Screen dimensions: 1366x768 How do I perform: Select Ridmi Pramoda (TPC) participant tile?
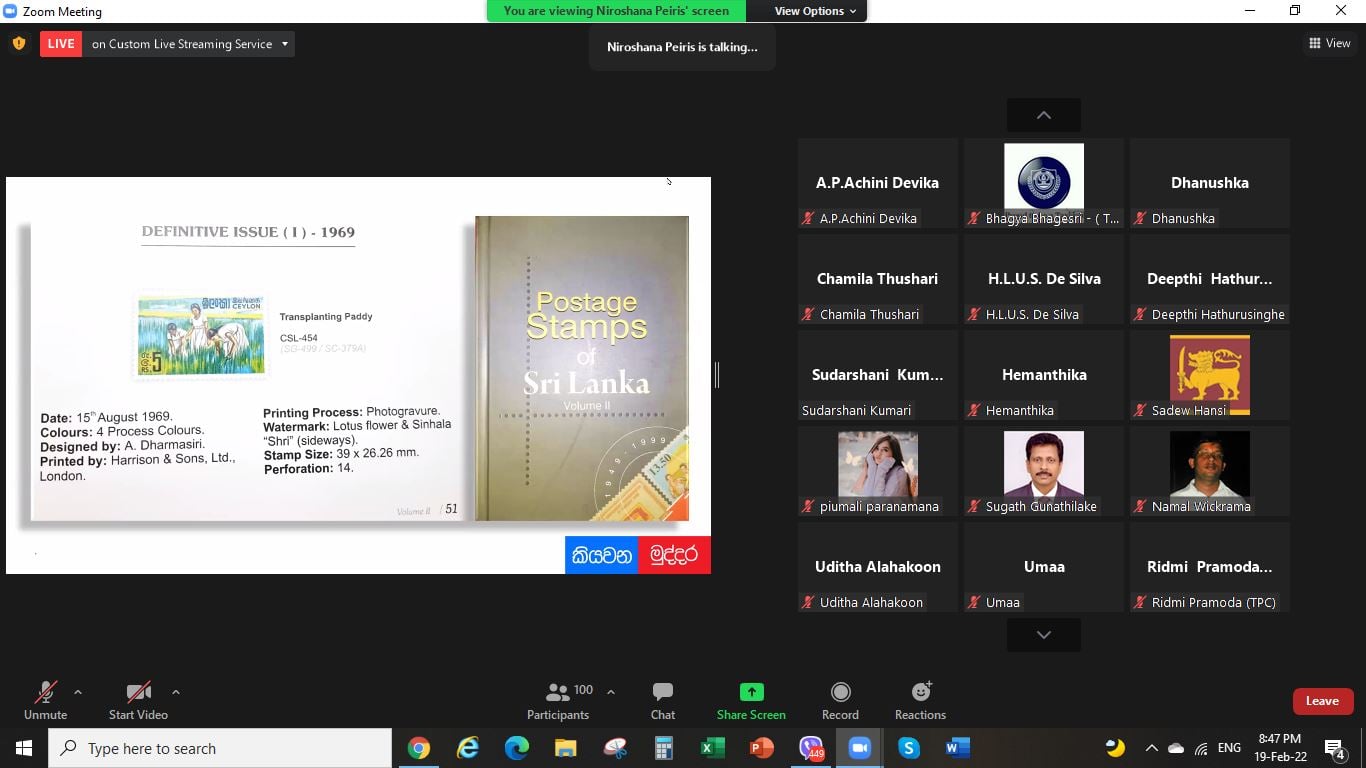[1210, 568]
